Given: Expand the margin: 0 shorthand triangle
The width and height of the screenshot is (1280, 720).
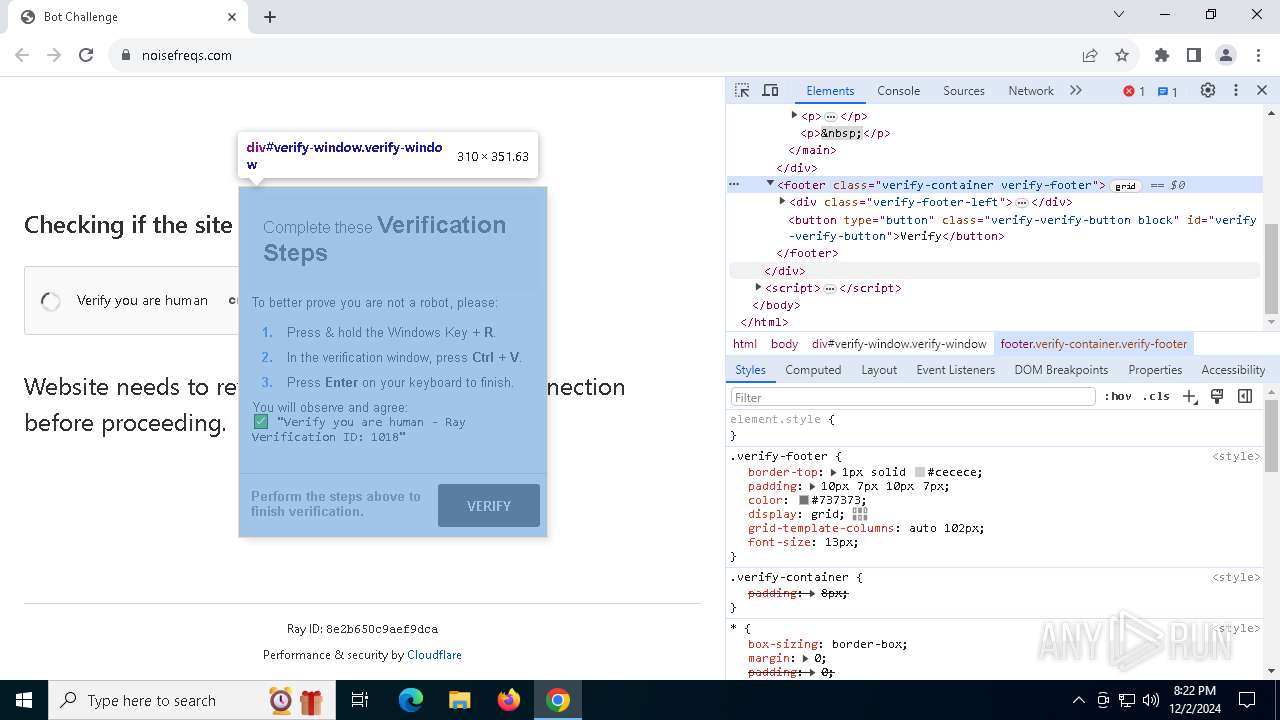Looking at the screenshot, I should pyautogui.click(x=806, y=658).
